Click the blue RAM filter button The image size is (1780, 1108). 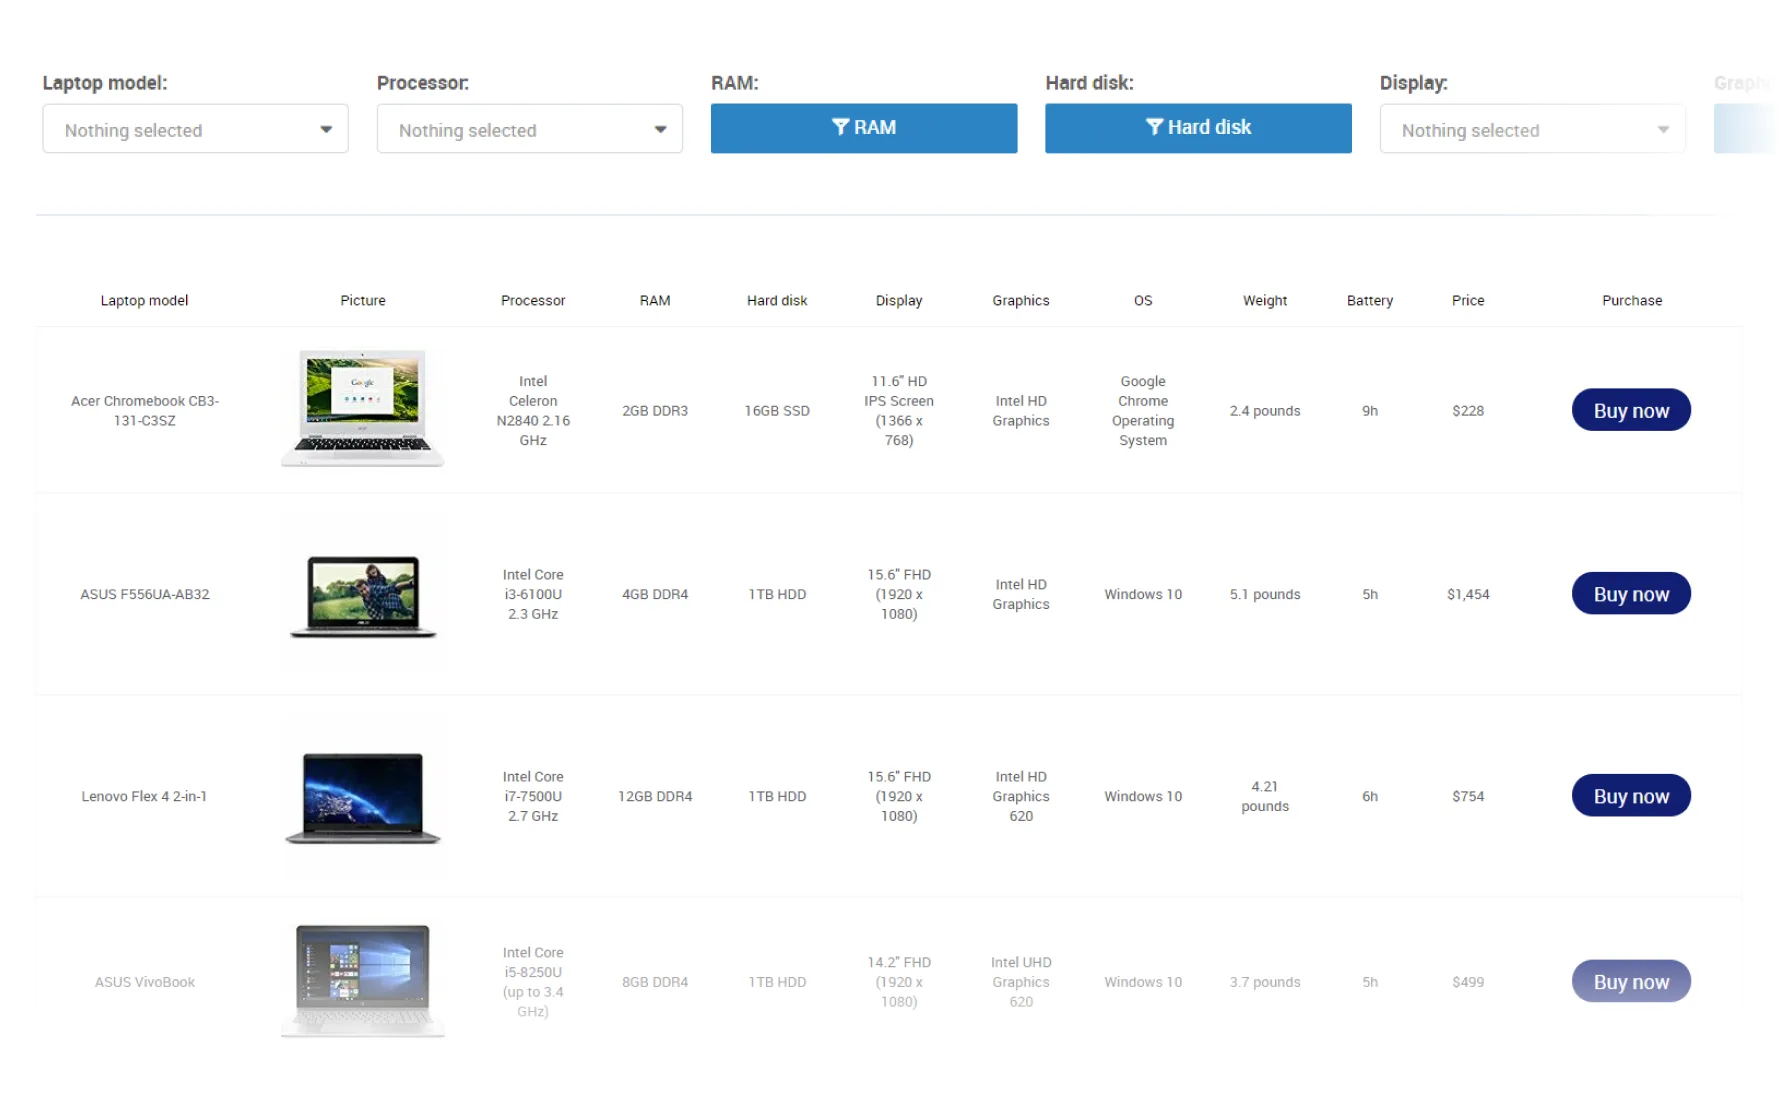coord(864,128)
